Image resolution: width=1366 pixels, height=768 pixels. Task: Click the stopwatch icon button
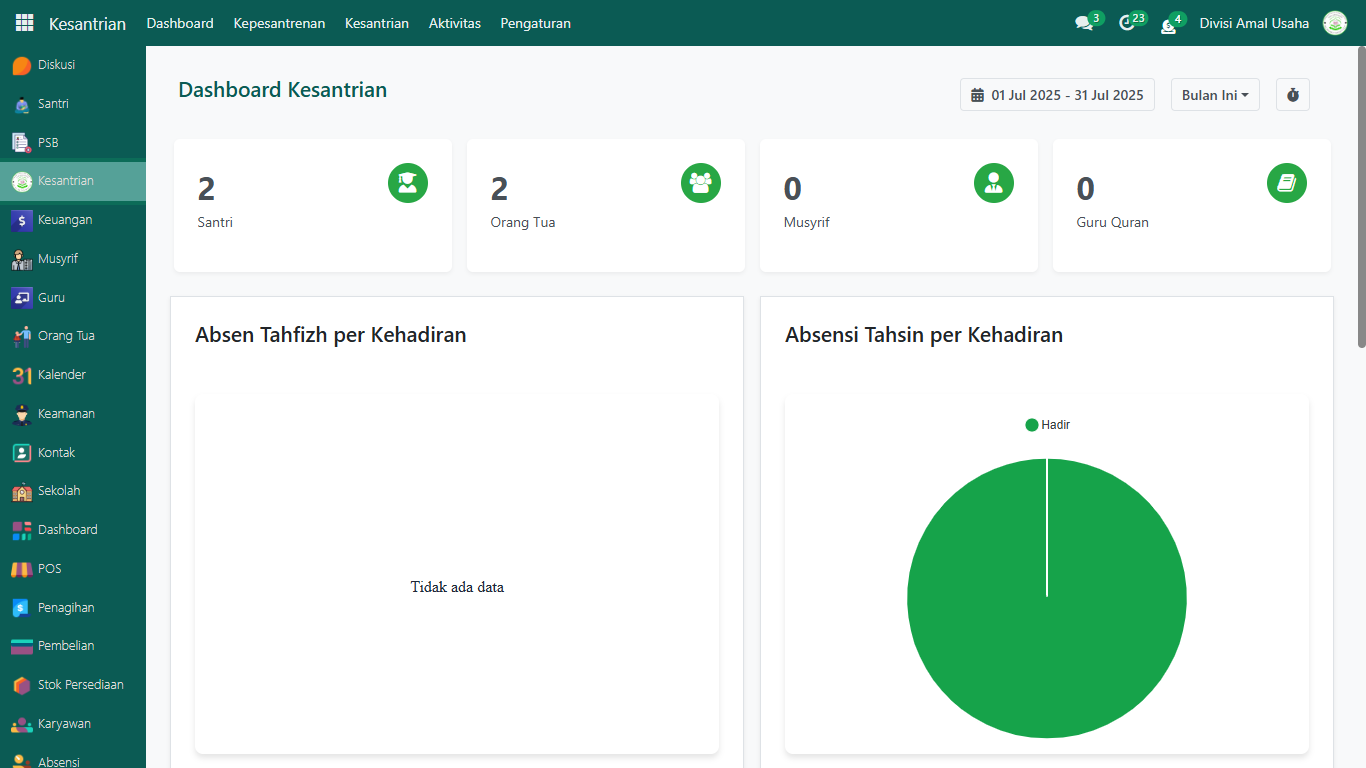(x=1292, y=95)
